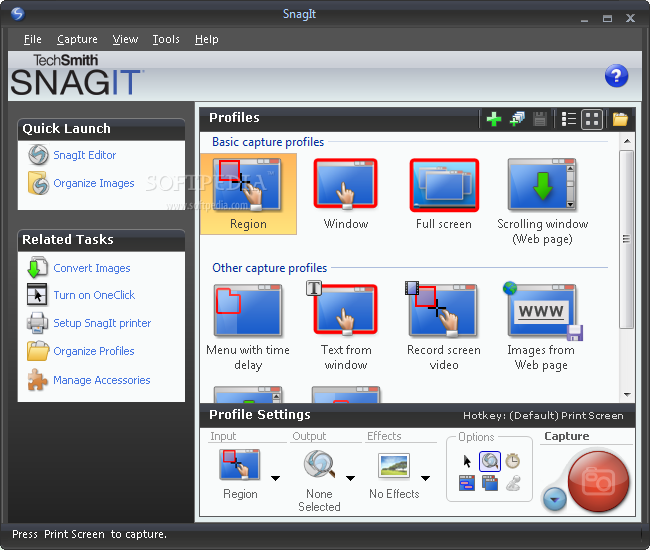Image resolution: width=650 pixels, height=550 pixels.
Task: Click the profile wizard icon in Profiles toolbar
Action: 517,119
